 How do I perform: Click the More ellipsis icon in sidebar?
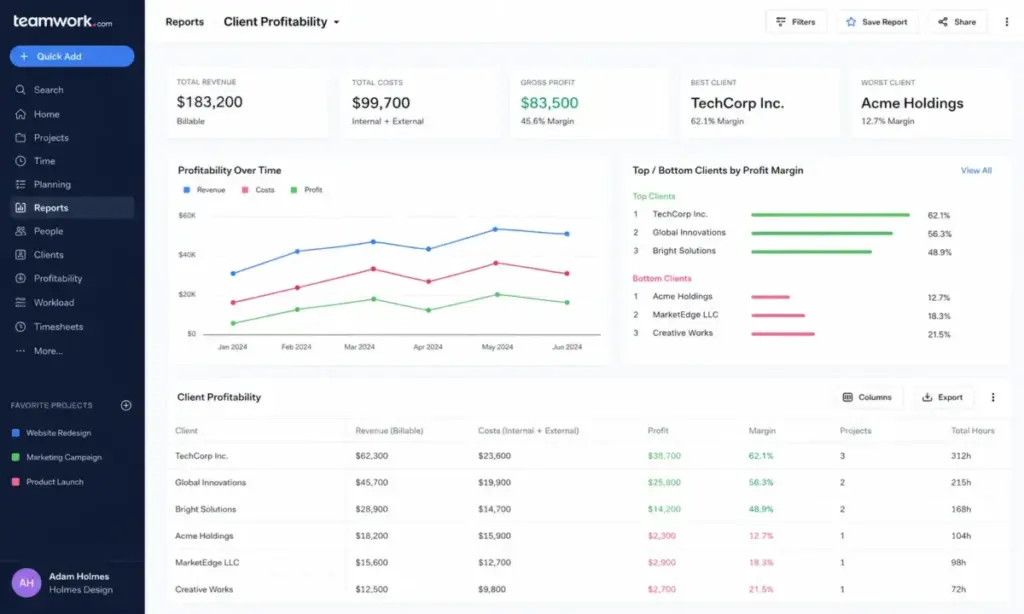[x=20, y=351]
